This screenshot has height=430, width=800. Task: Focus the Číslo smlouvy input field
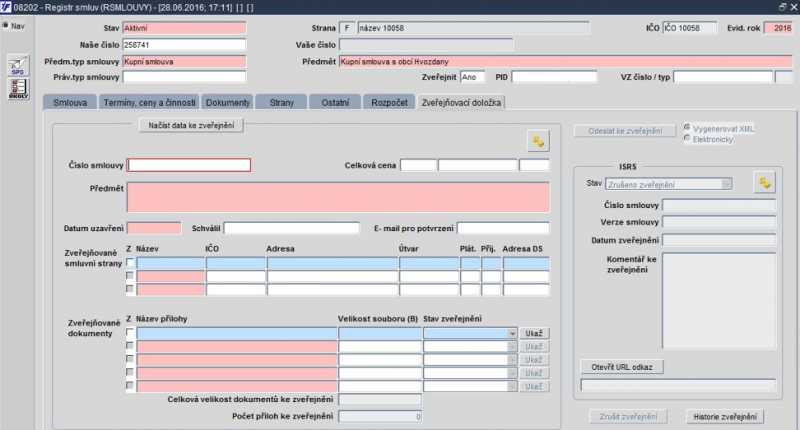189,165
